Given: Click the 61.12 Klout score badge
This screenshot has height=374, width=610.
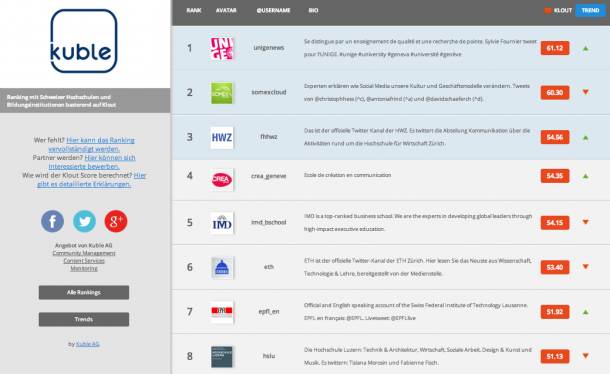Looking at the screenshot, I should click(x=555, y=48).
